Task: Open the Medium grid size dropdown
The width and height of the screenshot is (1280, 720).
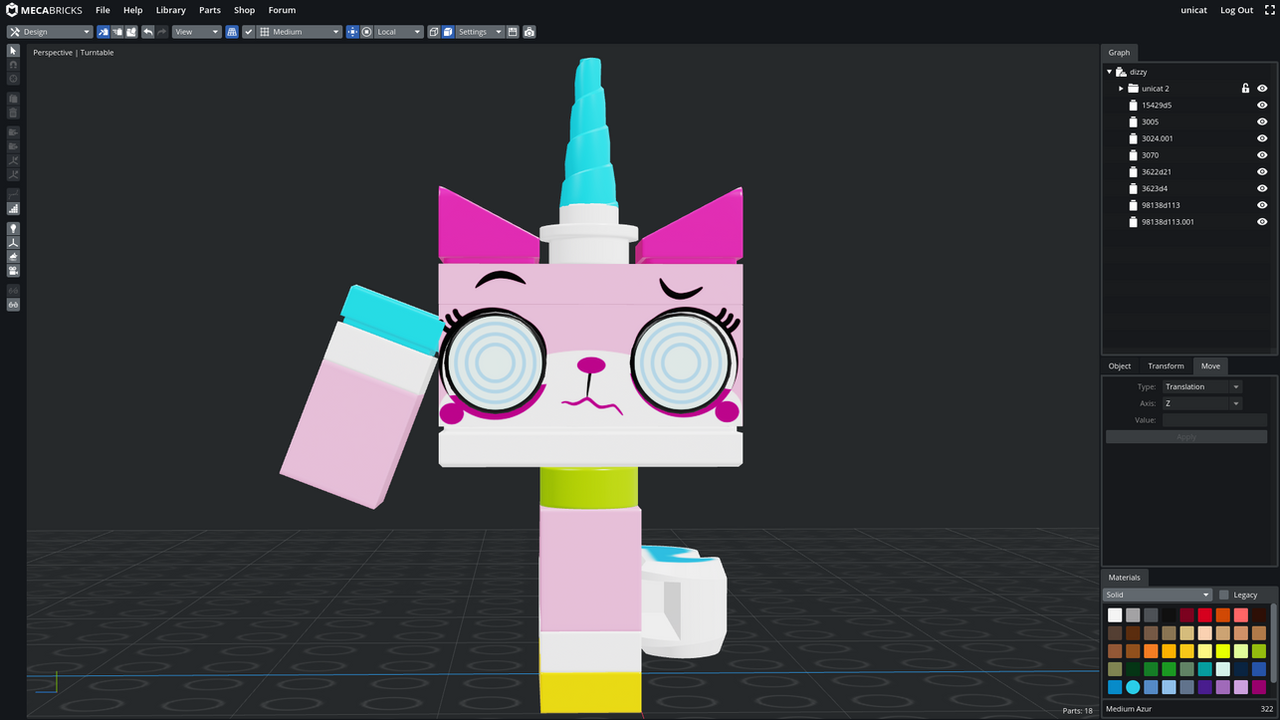Action: click(300, 32)
